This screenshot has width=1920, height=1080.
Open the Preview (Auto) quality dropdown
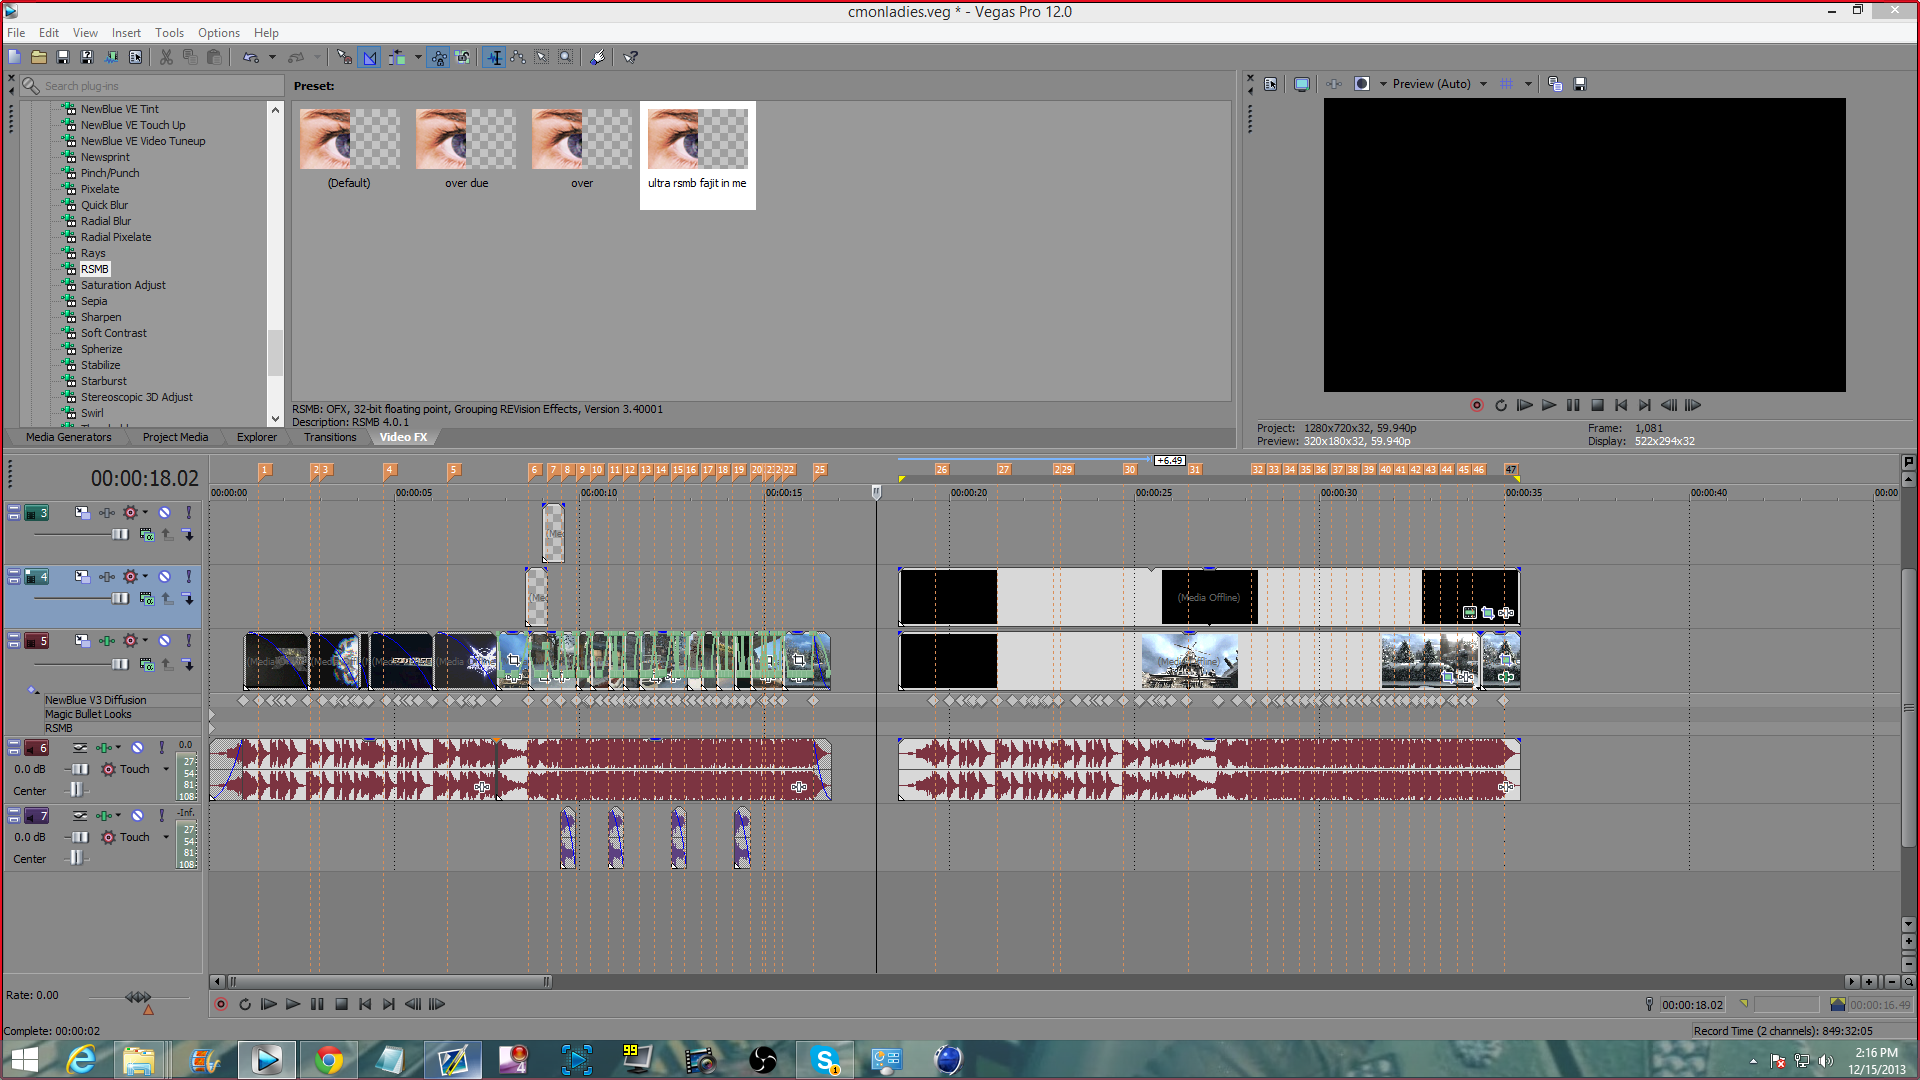pos(1483,84)
